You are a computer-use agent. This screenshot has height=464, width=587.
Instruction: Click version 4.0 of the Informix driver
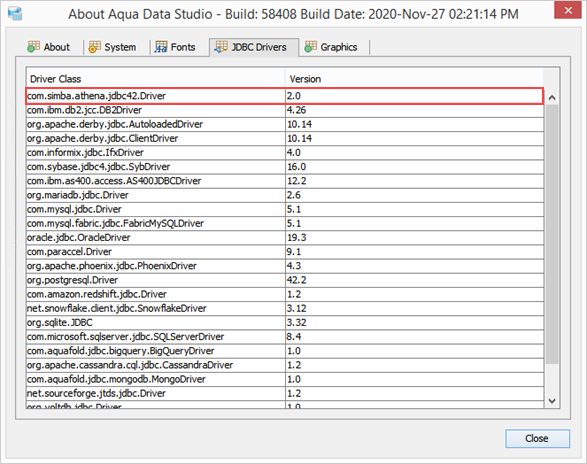point(294,153)
